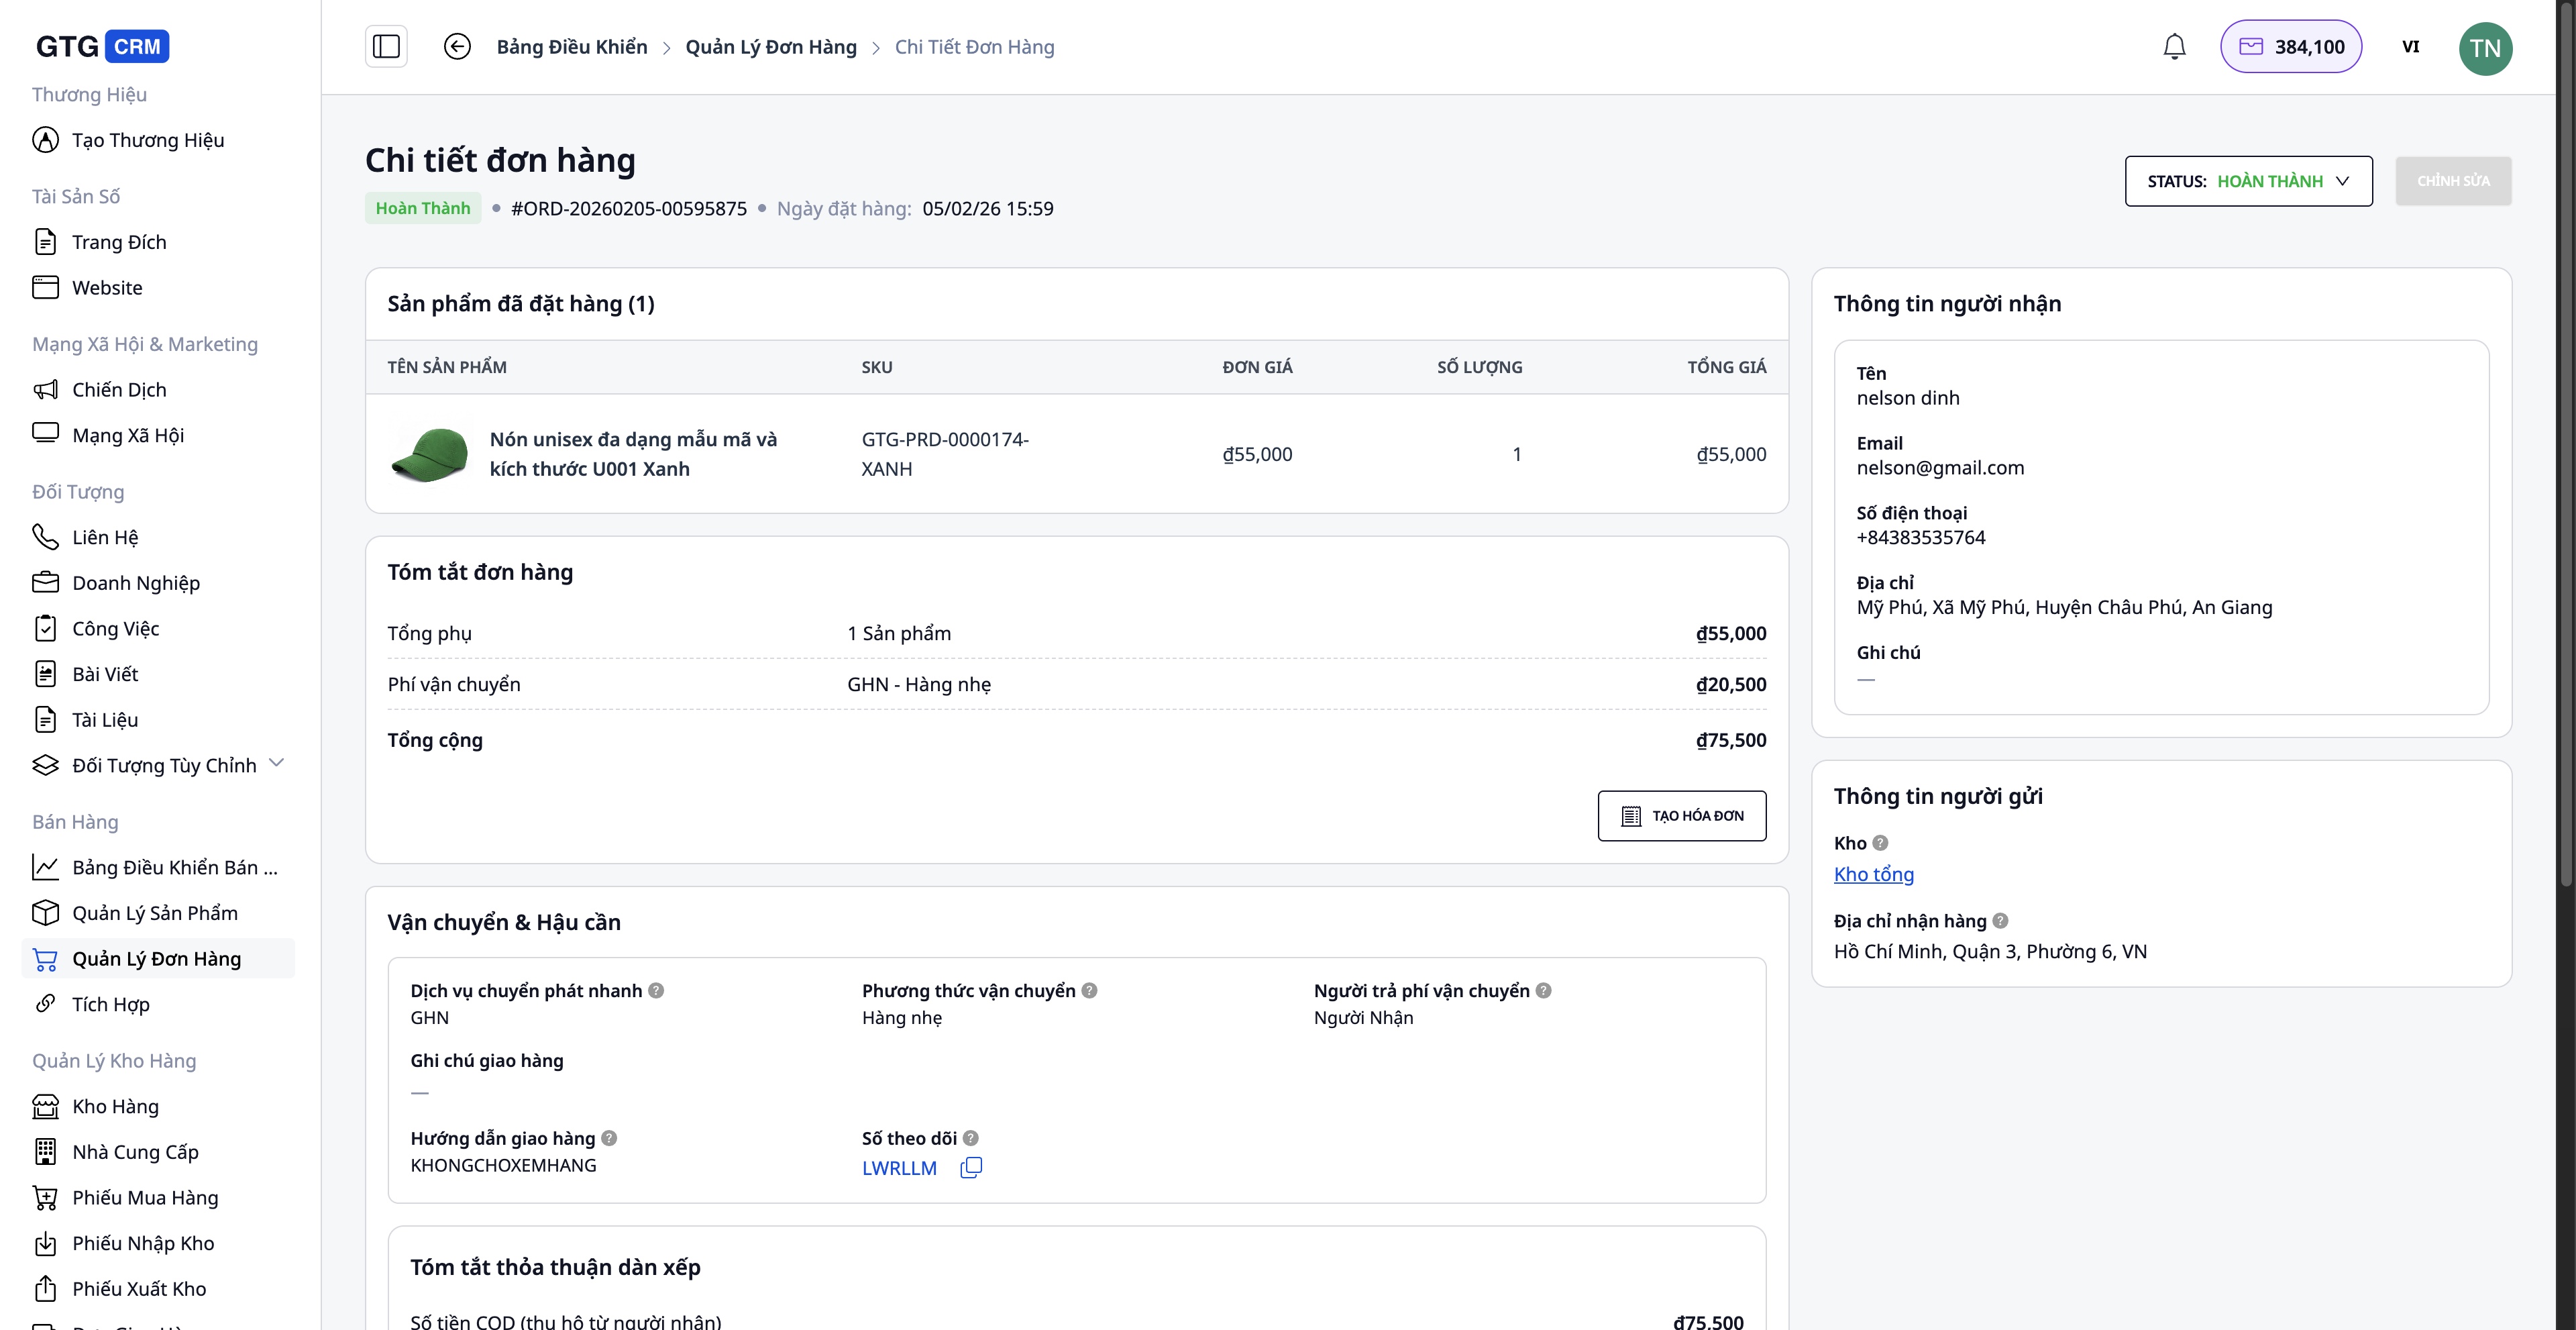The height and width of the screenshot is (1330, 2576).
Task: Click Quản Lý Đơn Hàng breadcrumb
Action: [x=770, y=47]
